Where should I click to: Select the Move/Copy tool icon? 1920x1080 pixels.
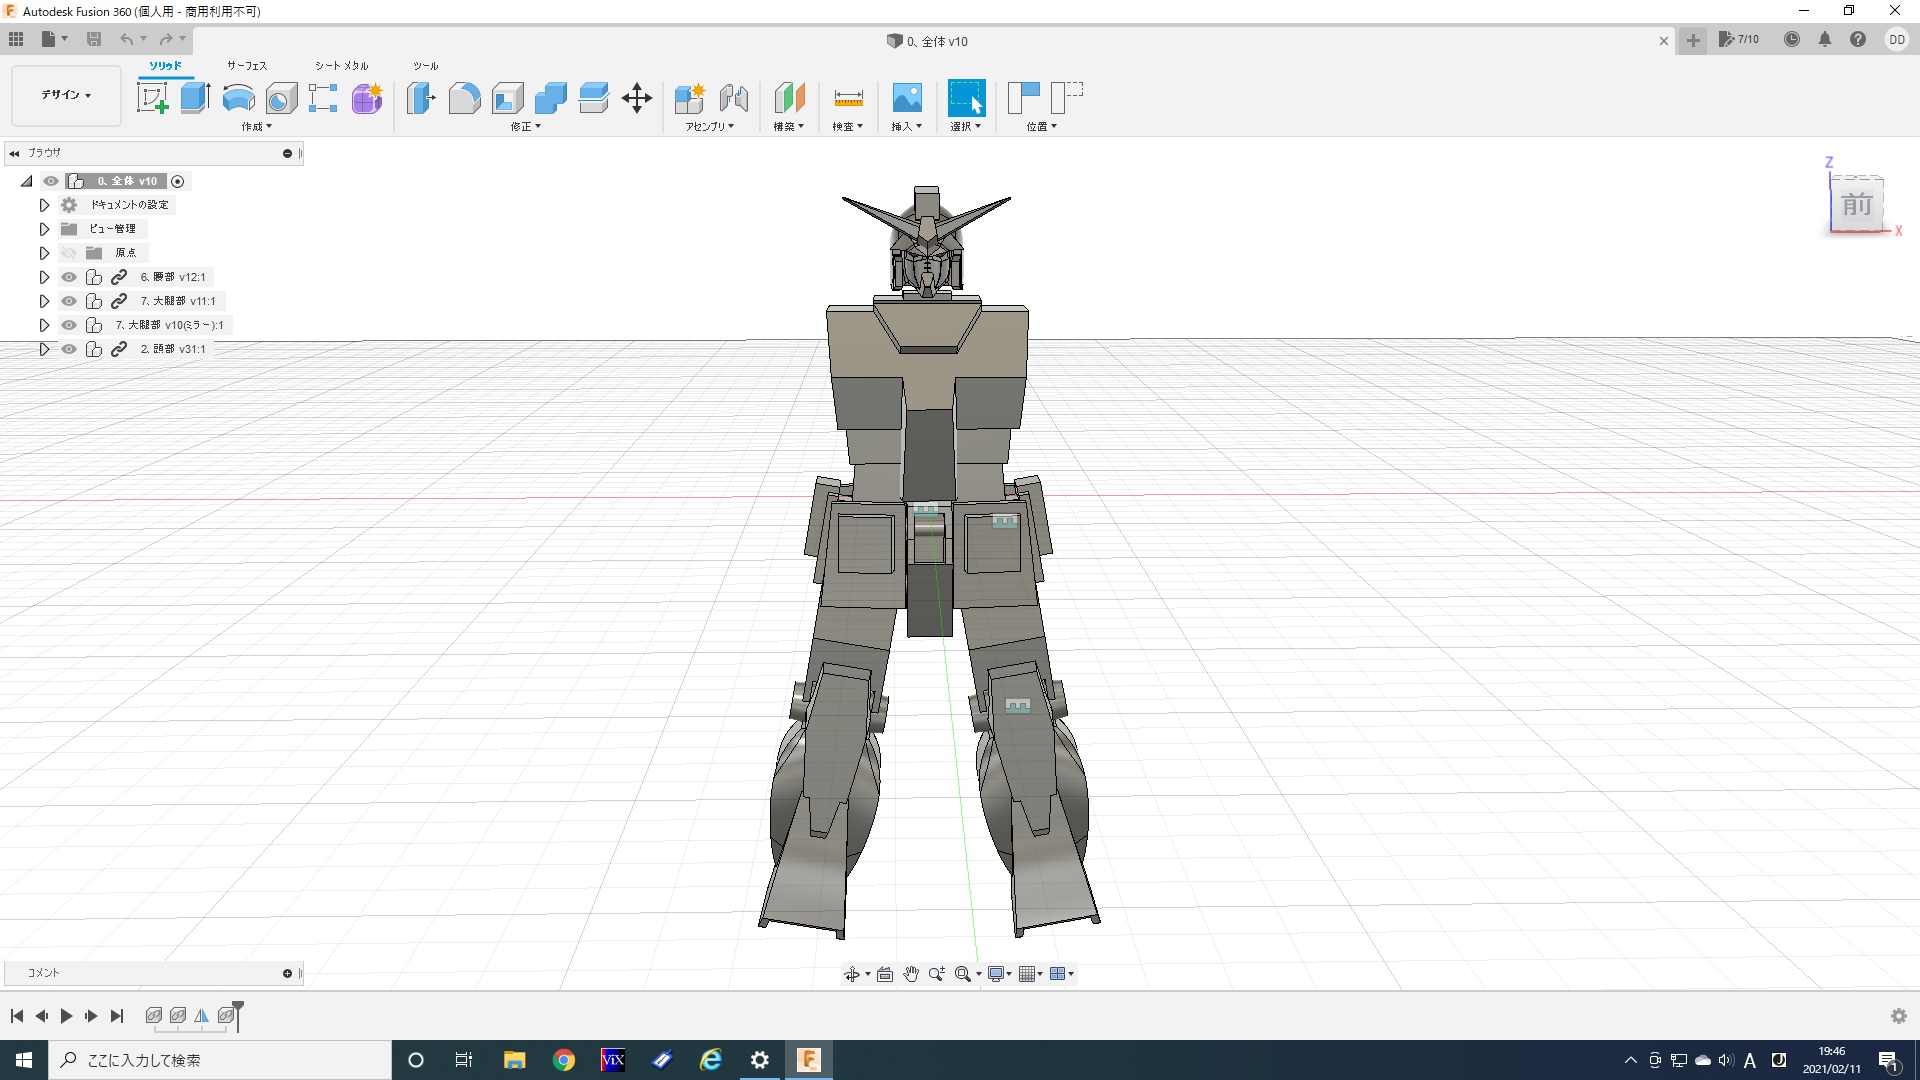637,98
